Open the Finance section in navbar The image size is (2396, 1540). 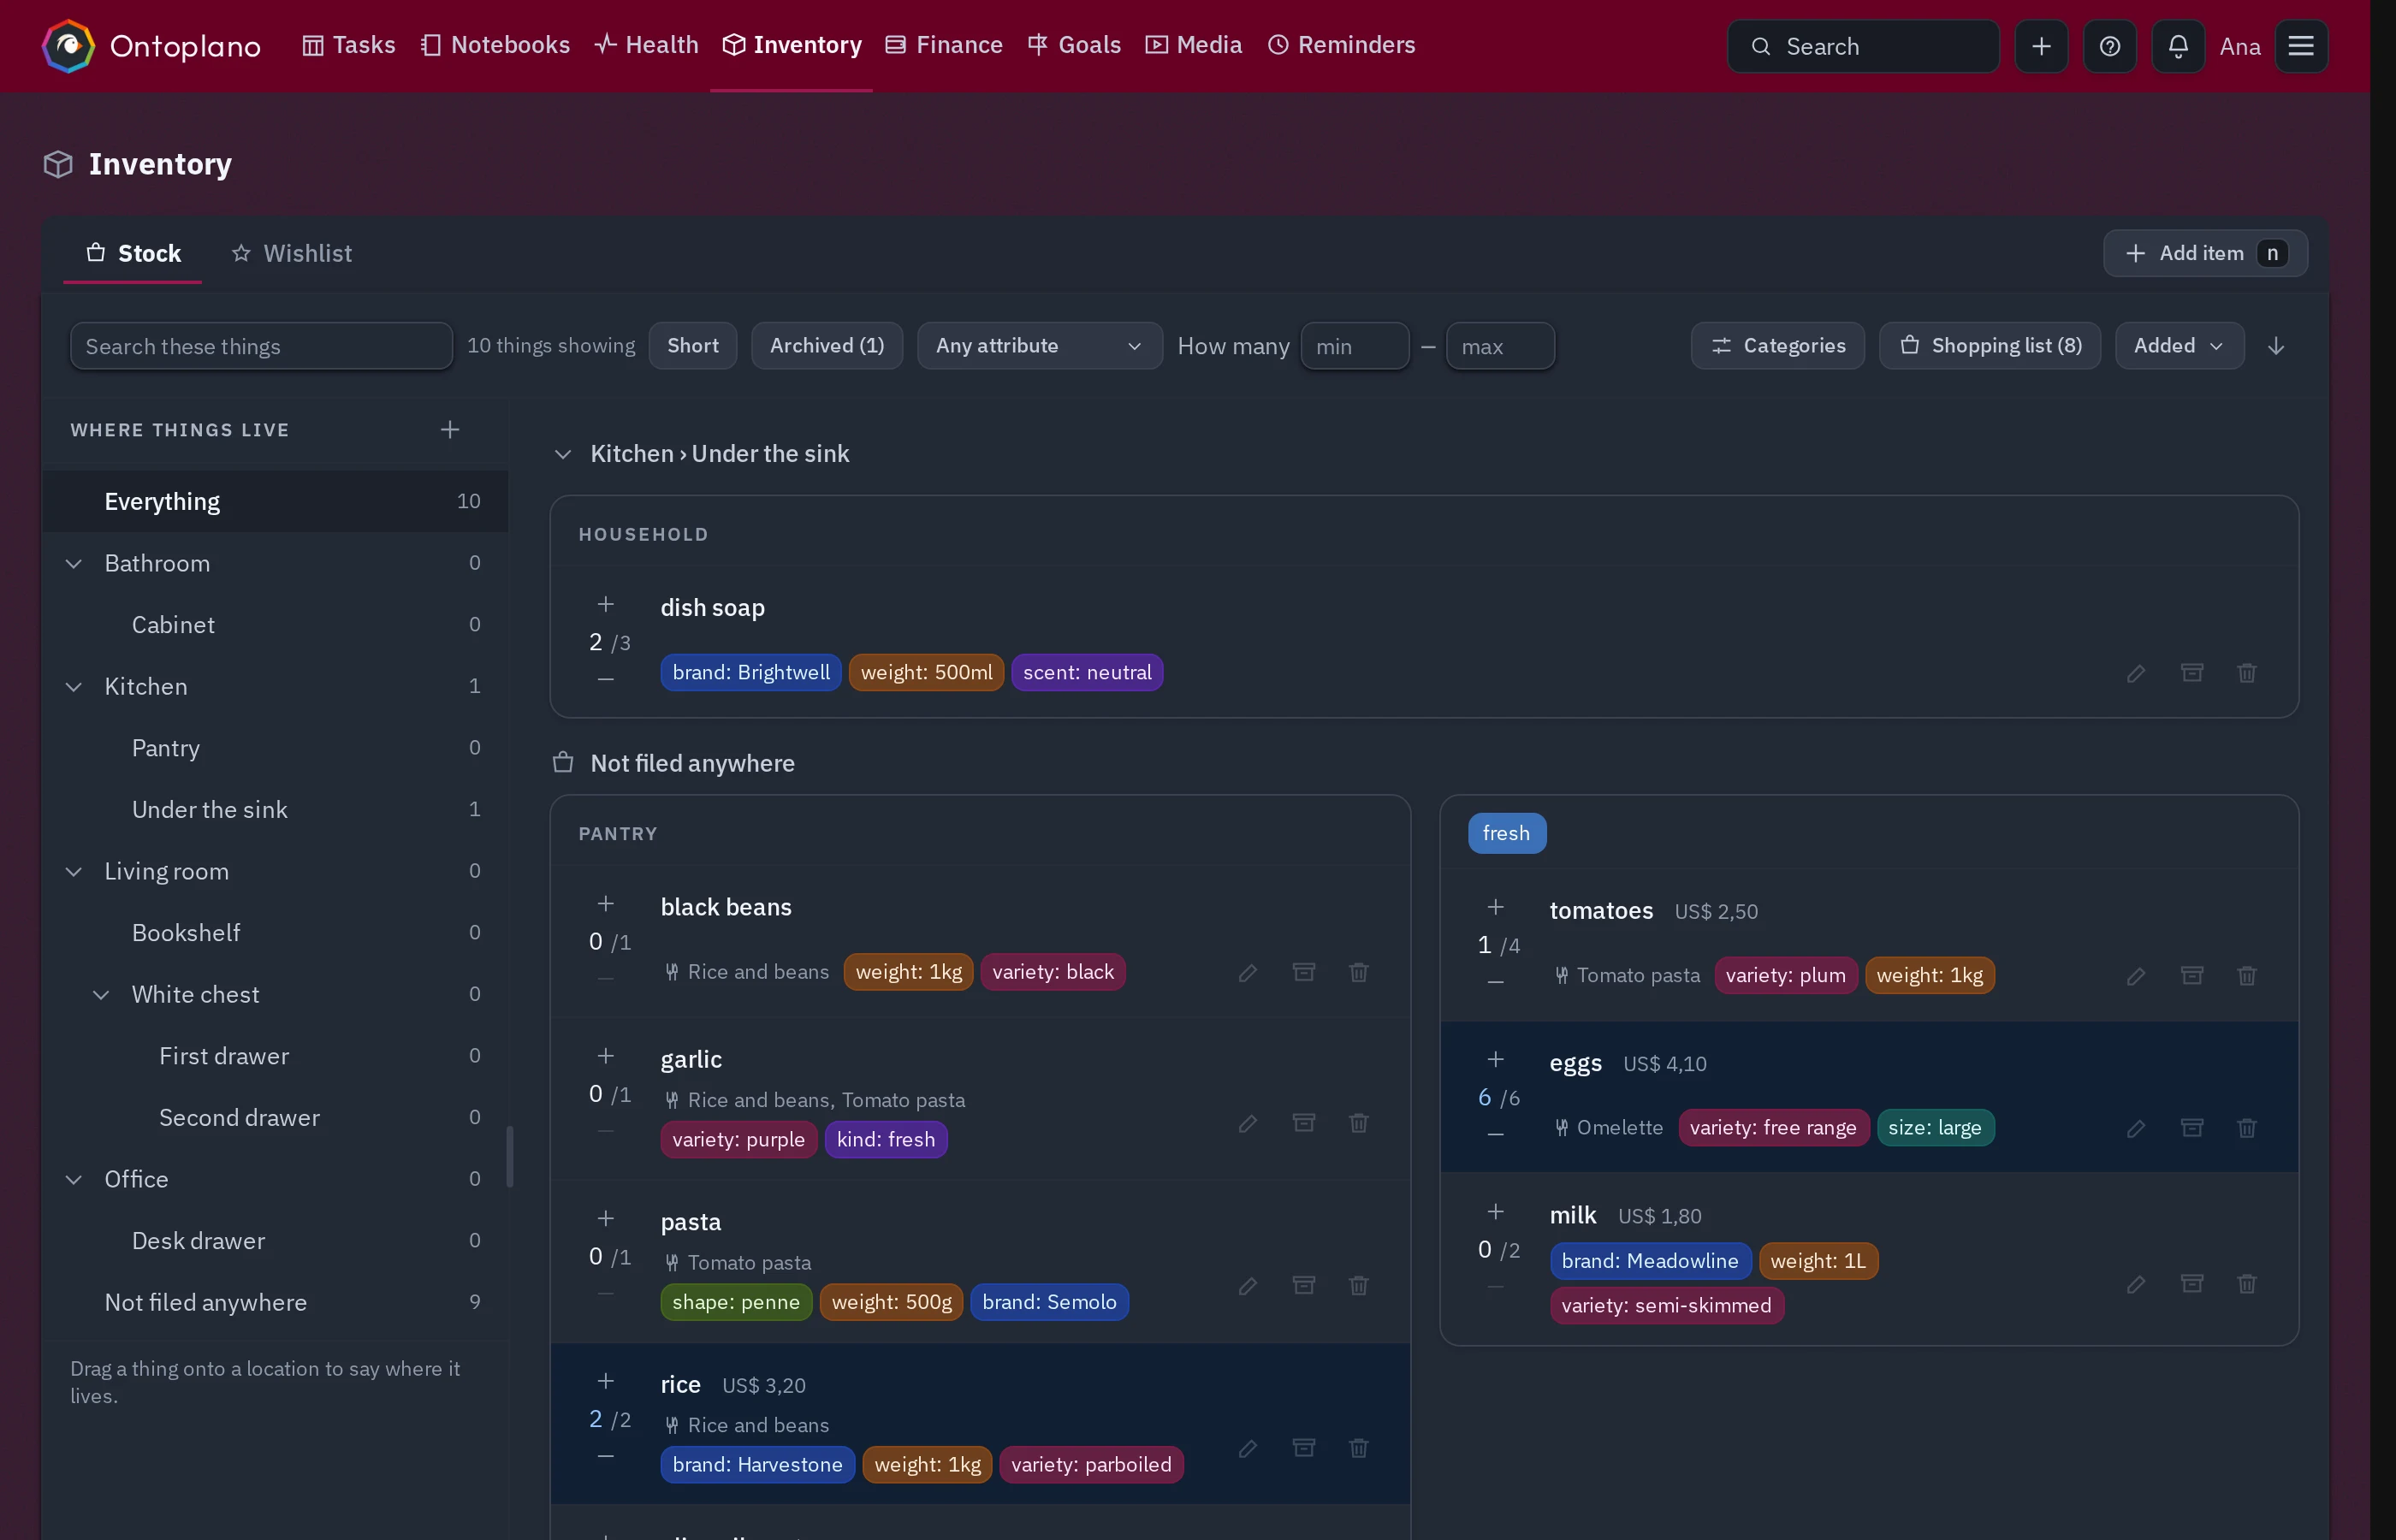[945, 45]
